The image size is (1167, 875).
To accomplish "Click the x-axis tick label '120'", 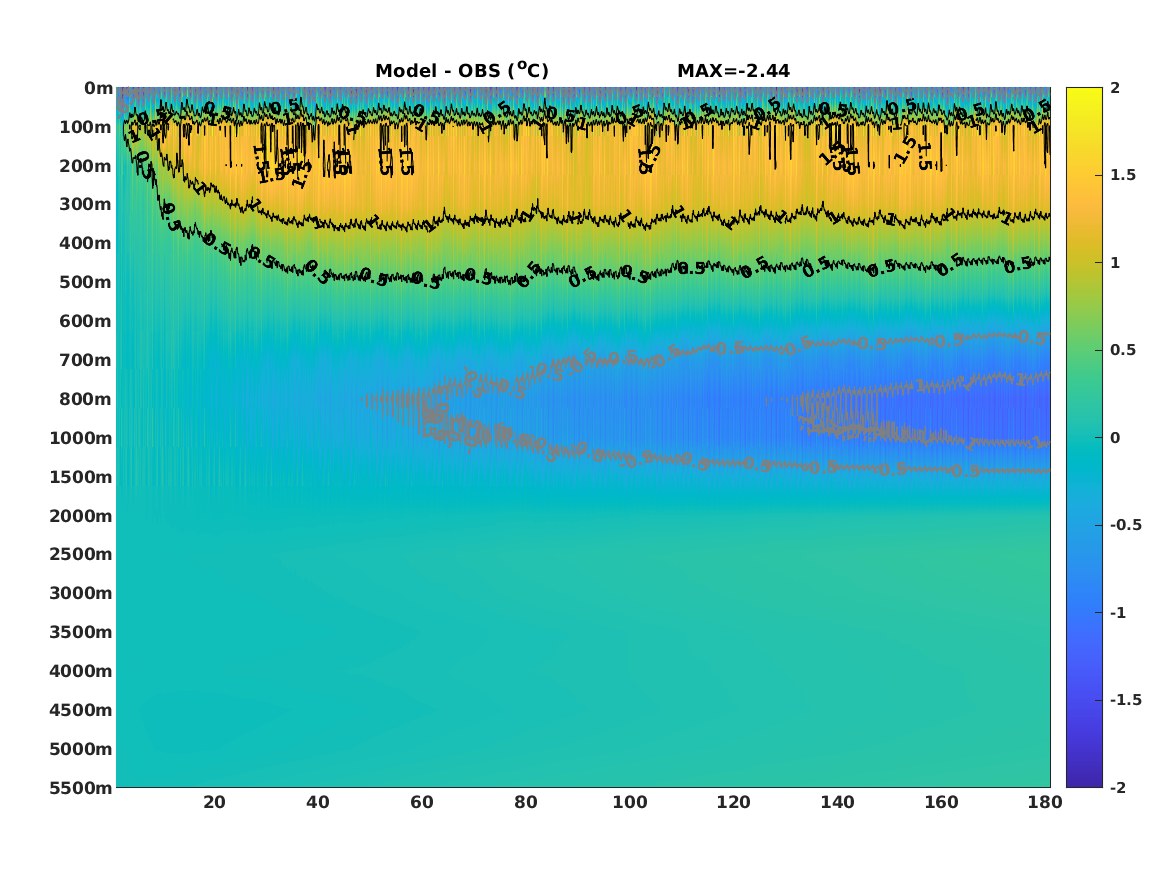I will tap(734, 802).
